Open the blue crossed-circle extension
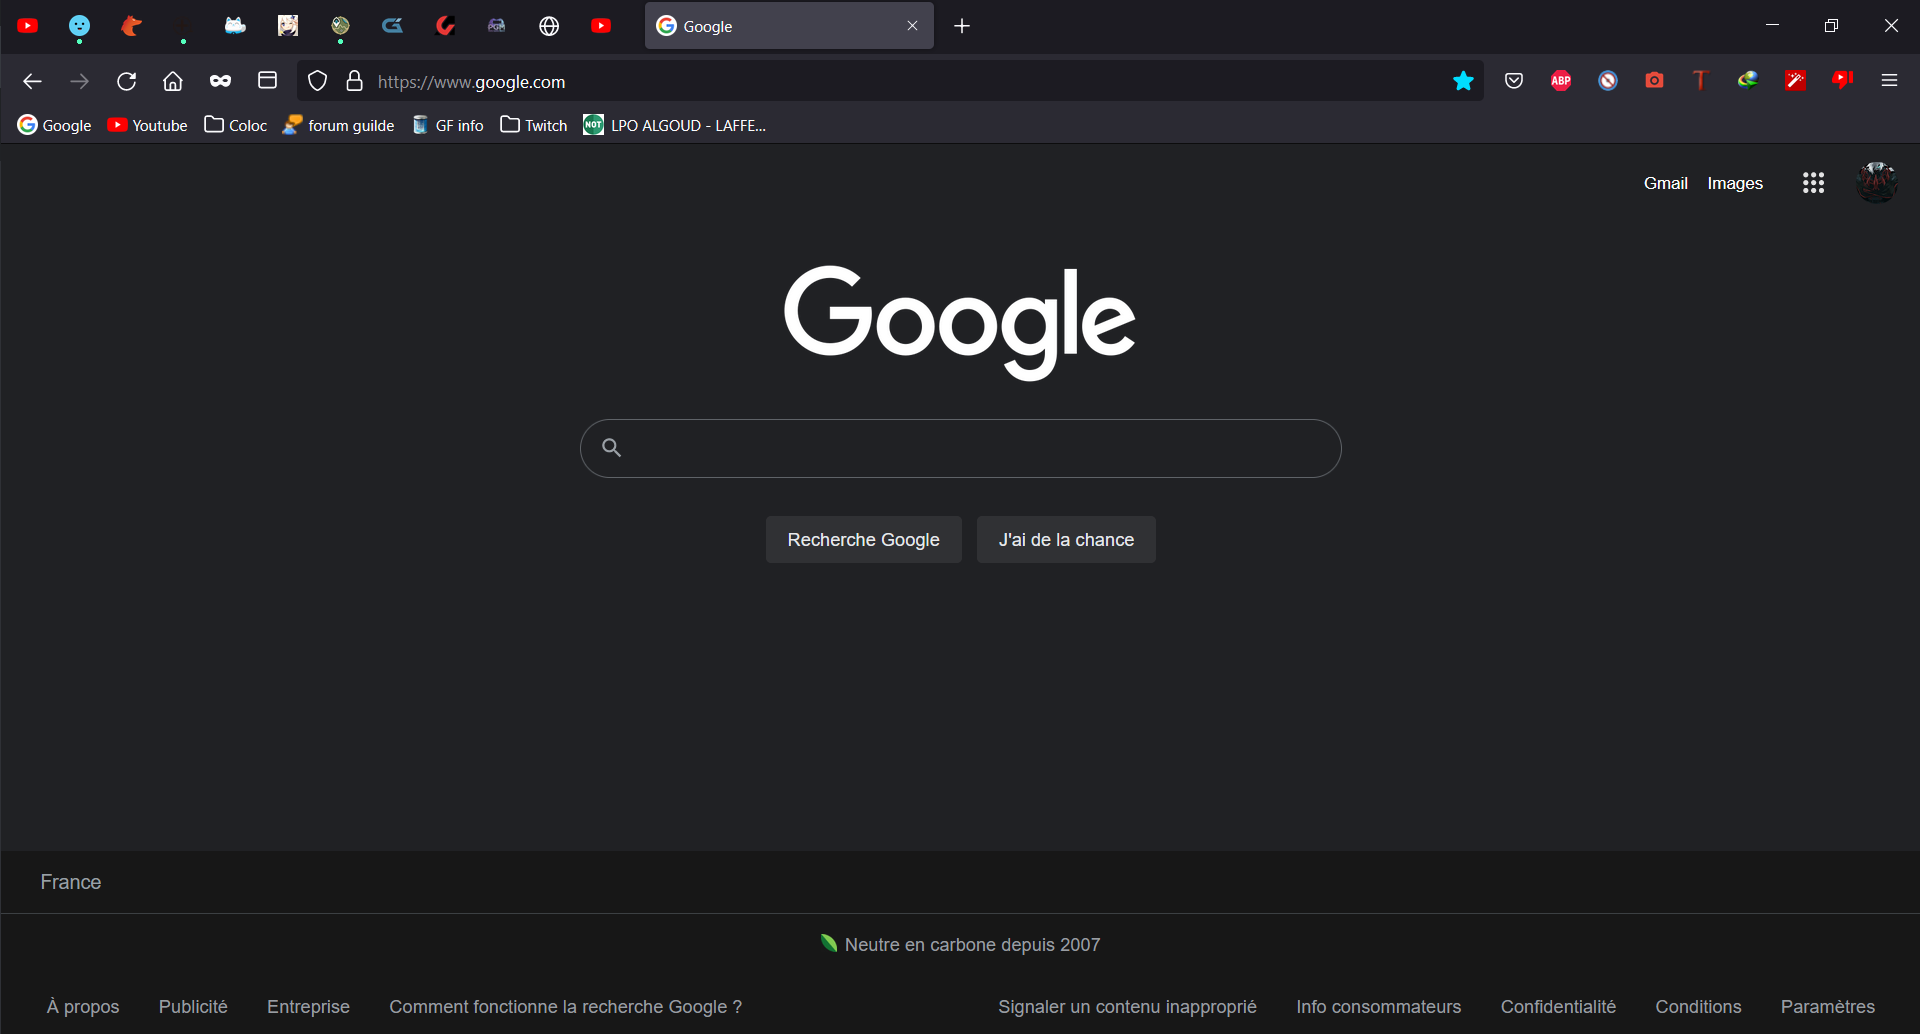Image resolution: width=1920 pixels, height=1034 pixels. [x=1608, y=81]
